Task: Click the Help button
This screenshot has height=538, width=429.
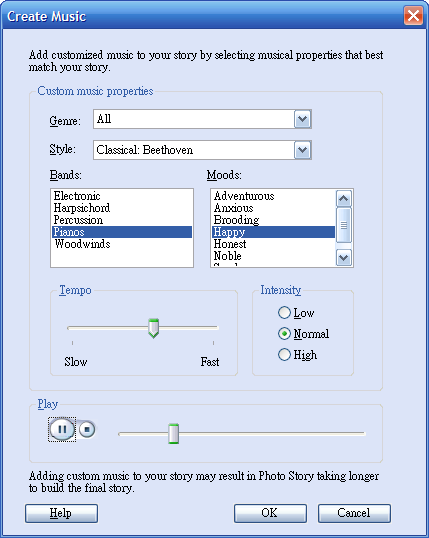Action: pyautogui.click(x=61, y=513)
